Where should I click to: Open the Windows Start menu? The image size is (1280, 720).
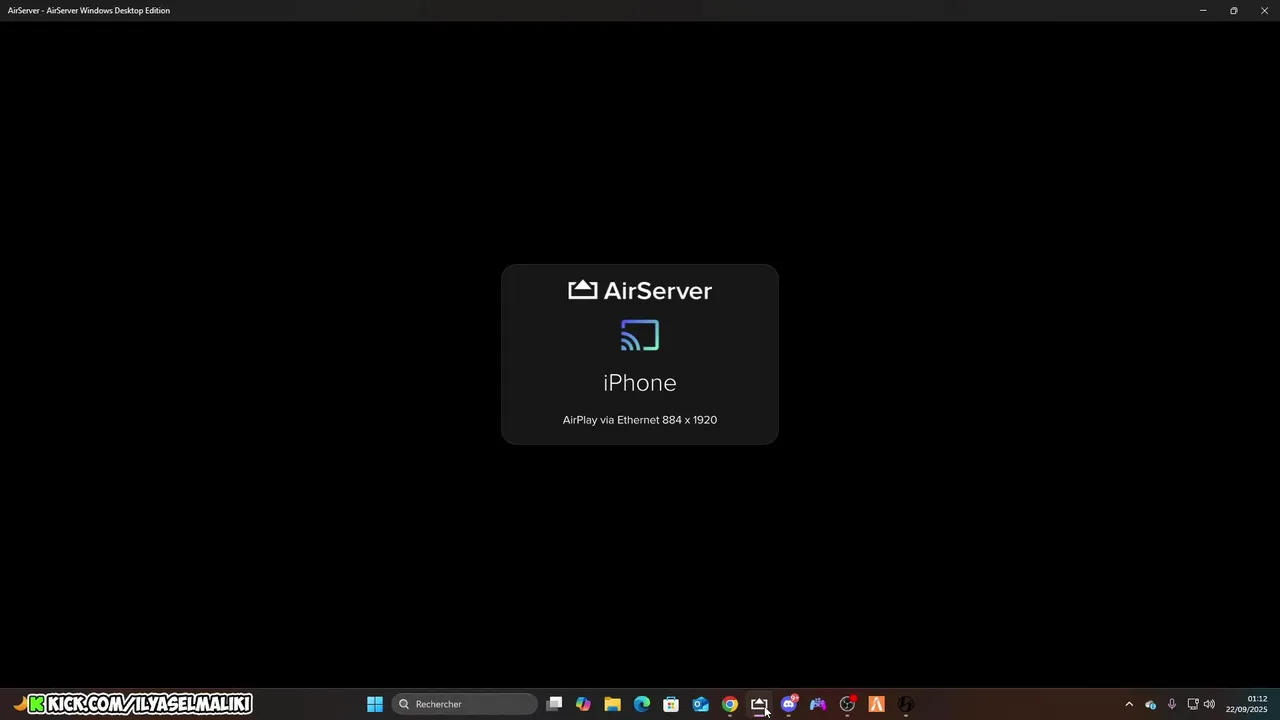coord(375,704)
